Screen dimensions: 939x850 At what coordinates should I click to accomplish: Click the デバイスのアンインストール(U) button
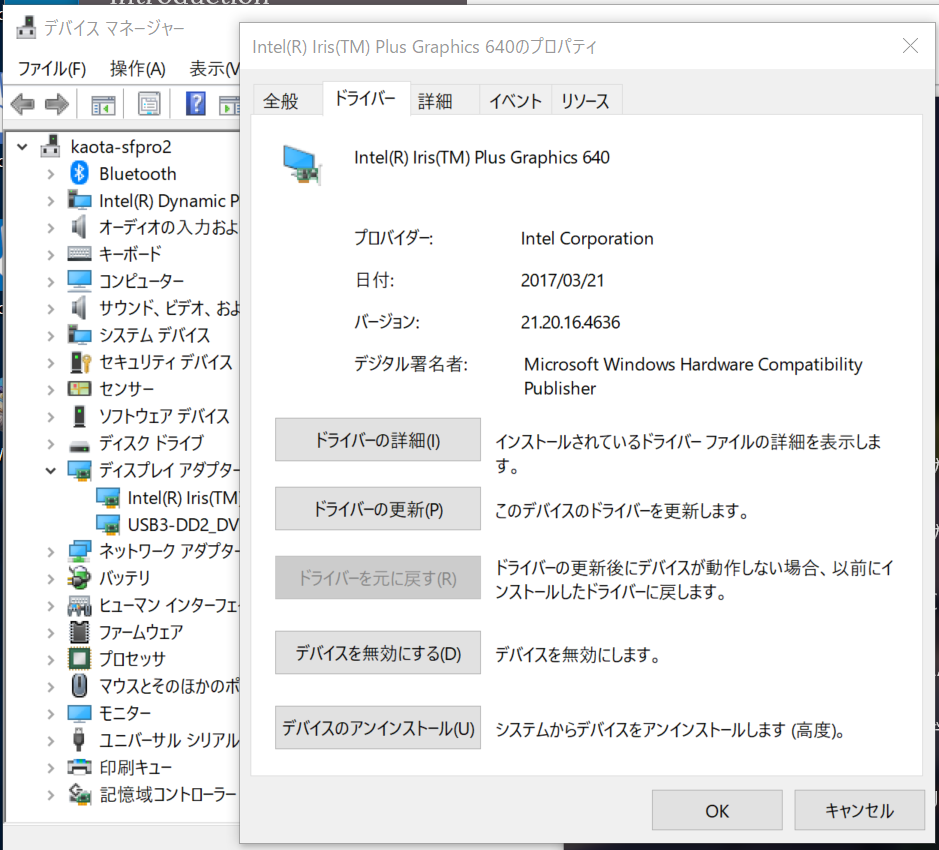click(377, 727)
